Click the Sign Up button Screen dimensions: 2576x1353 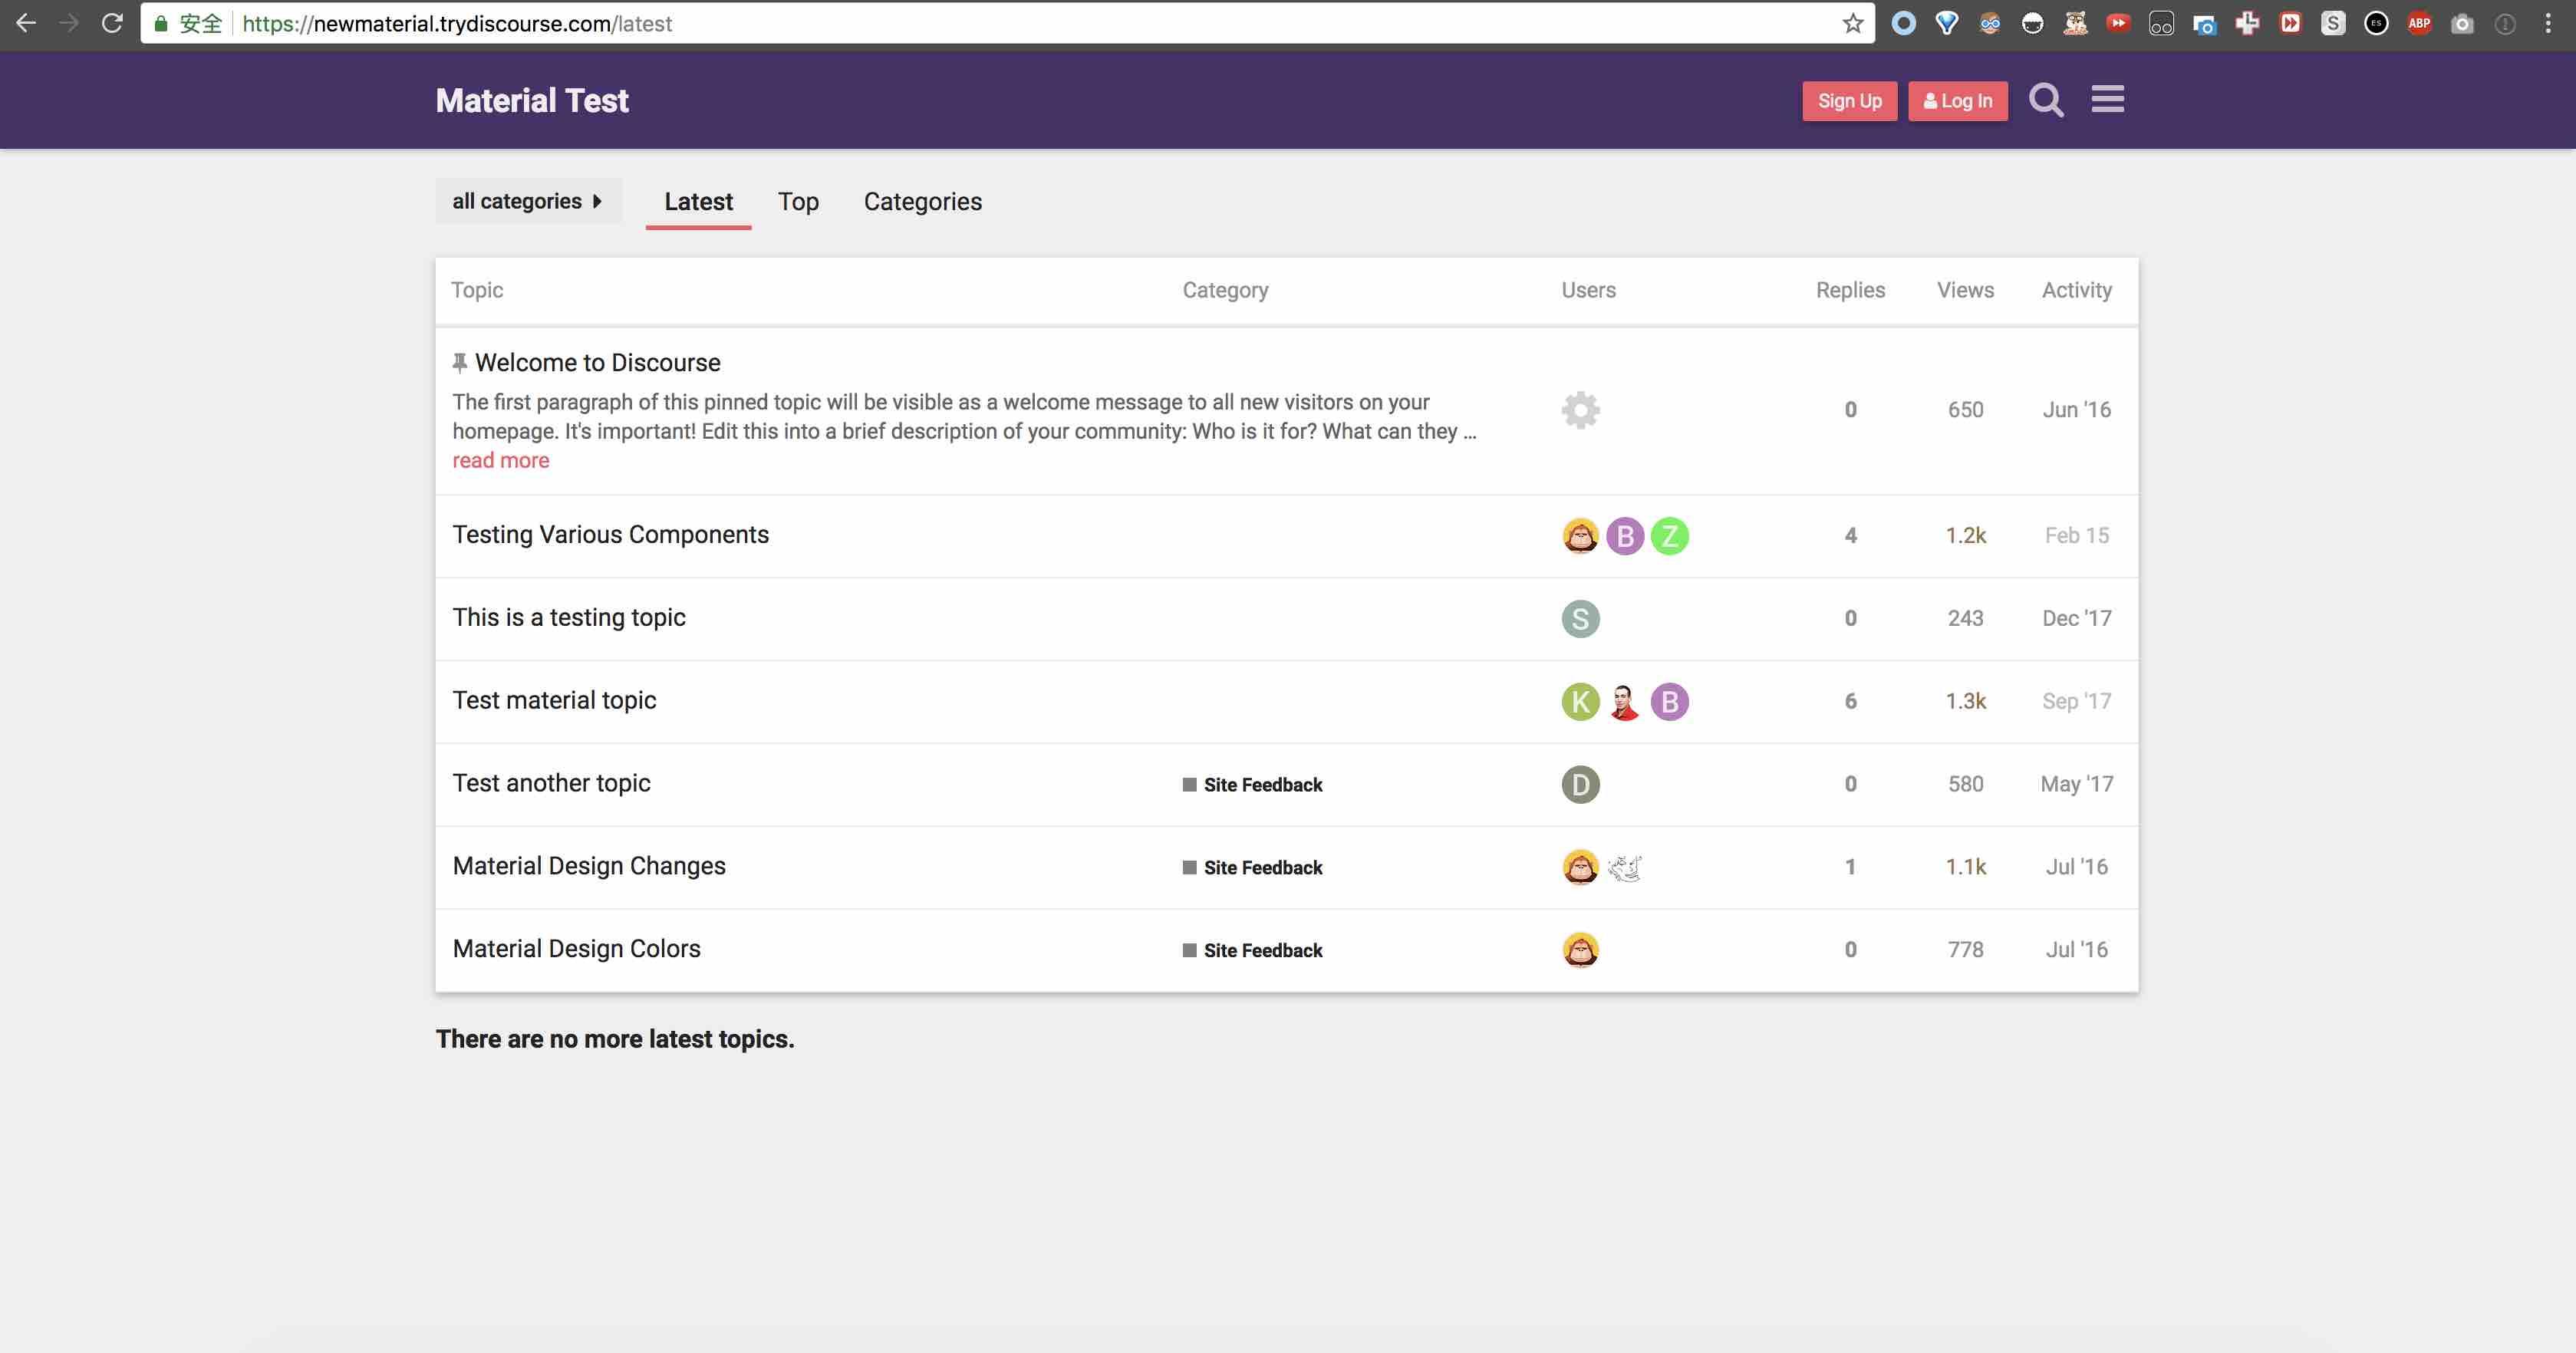(x=1849, y=101)
